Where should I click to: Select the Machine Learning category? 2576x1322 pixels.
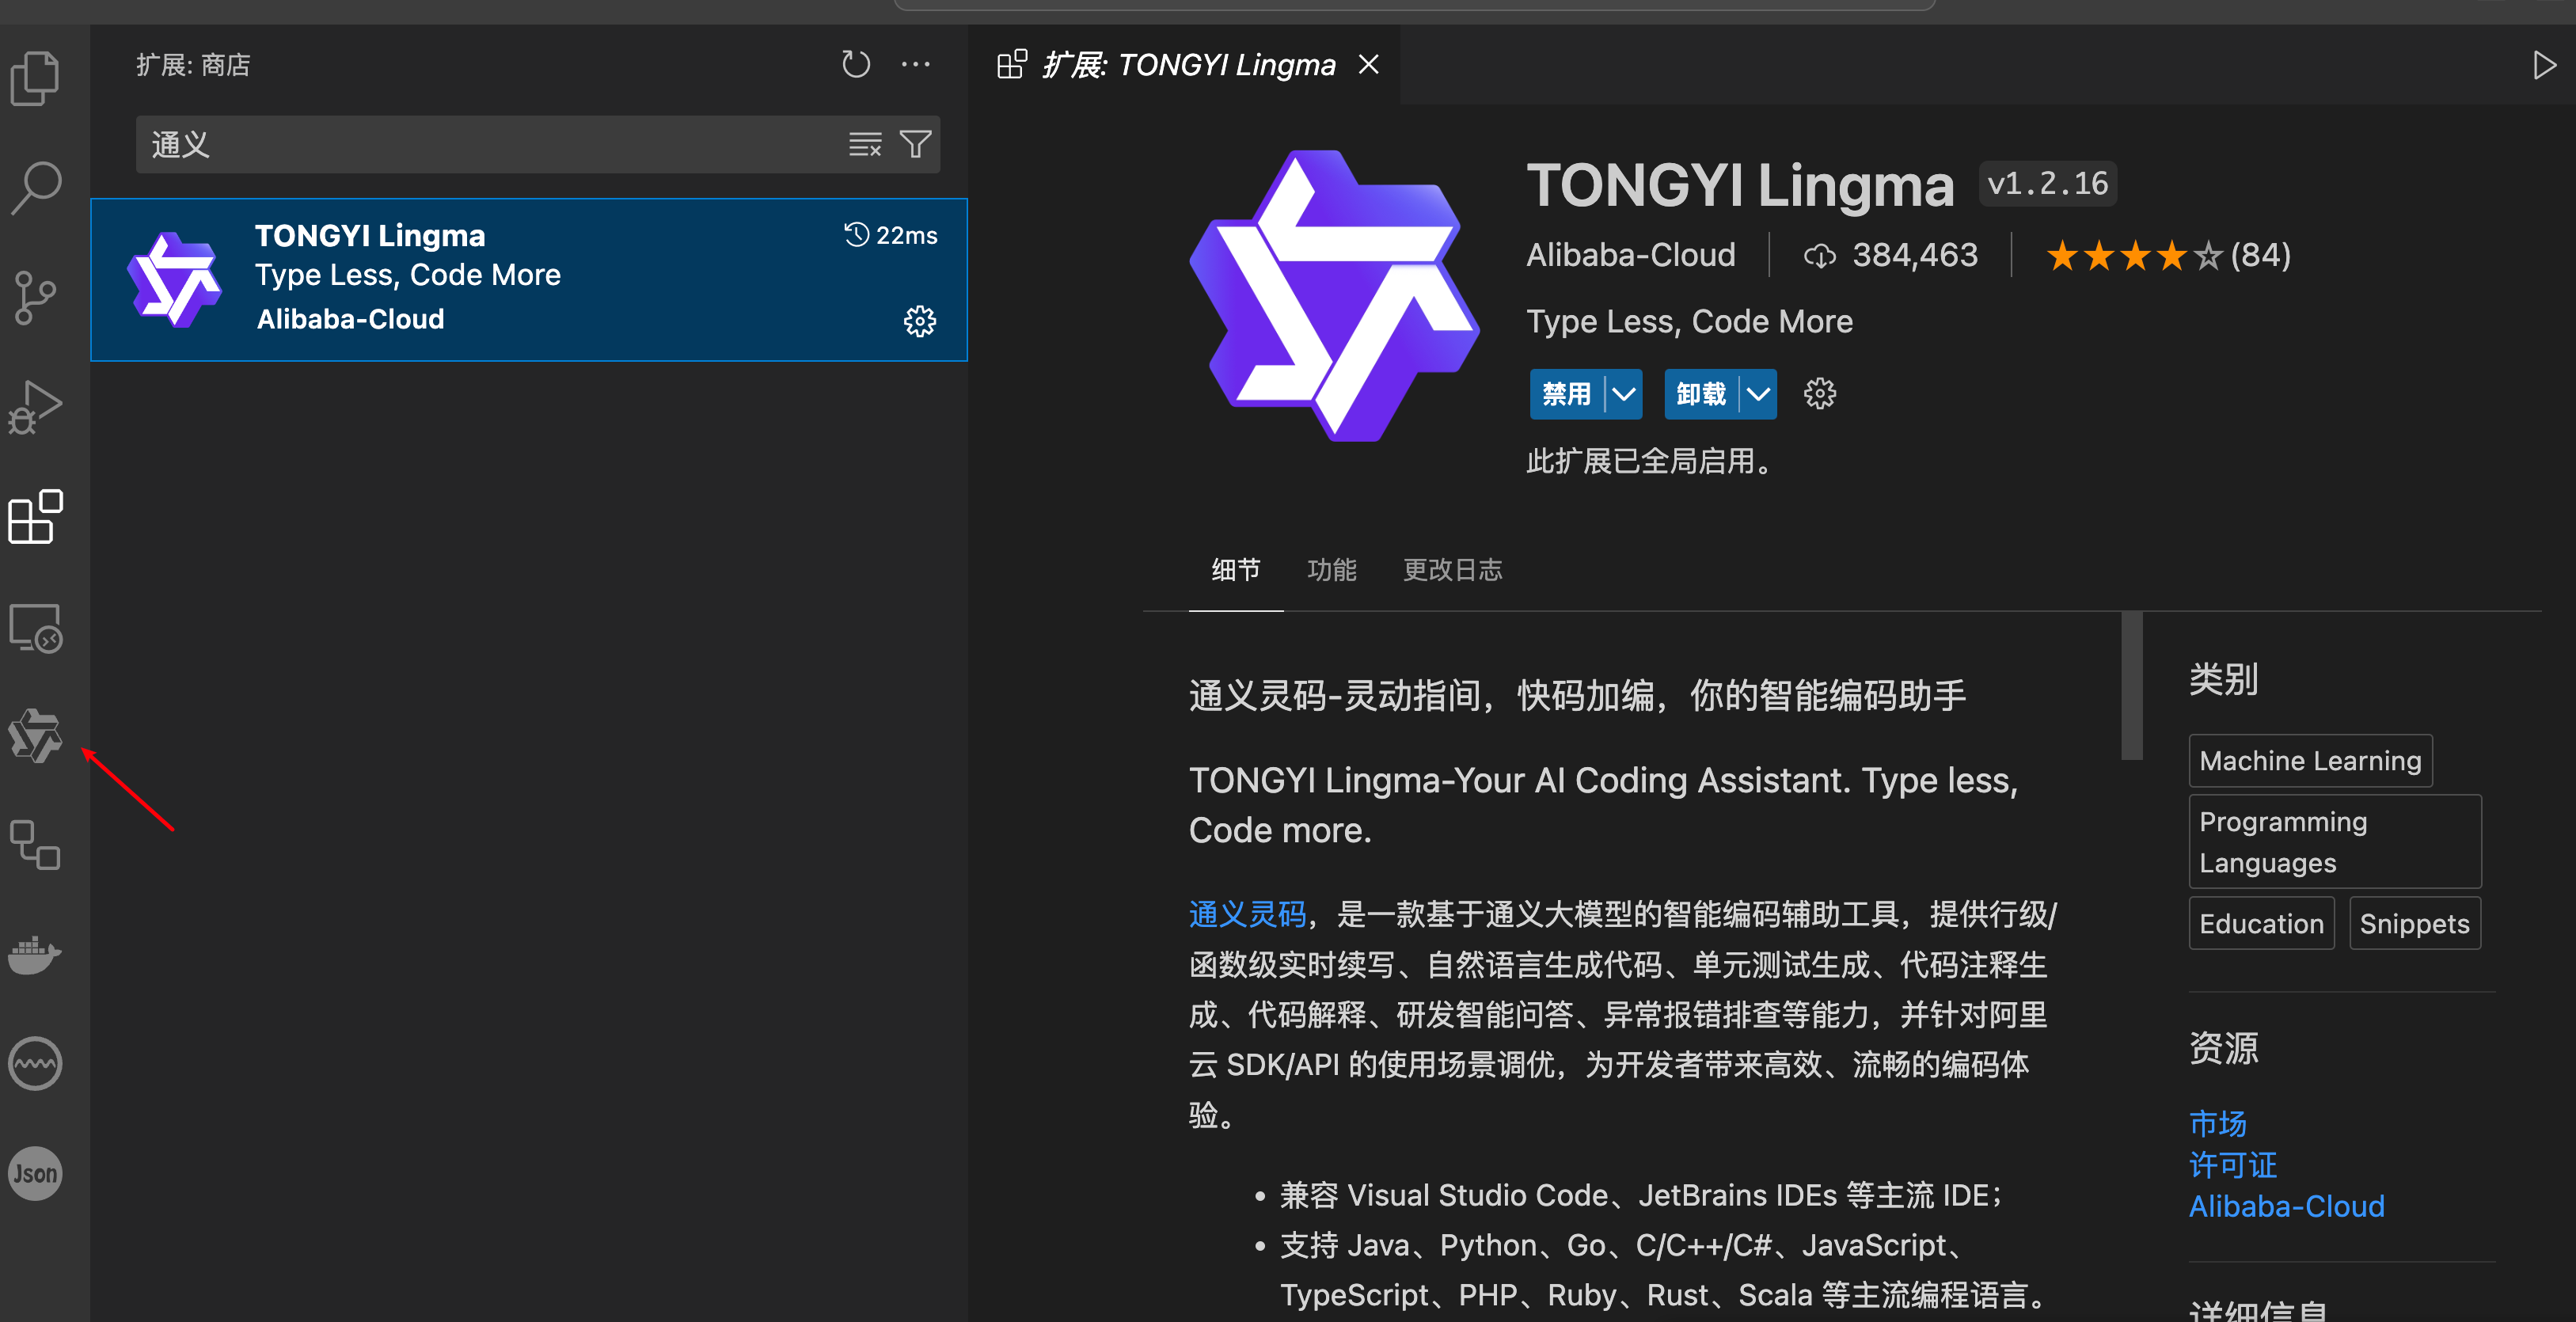pyautogui.click(x=2310, y=760)
